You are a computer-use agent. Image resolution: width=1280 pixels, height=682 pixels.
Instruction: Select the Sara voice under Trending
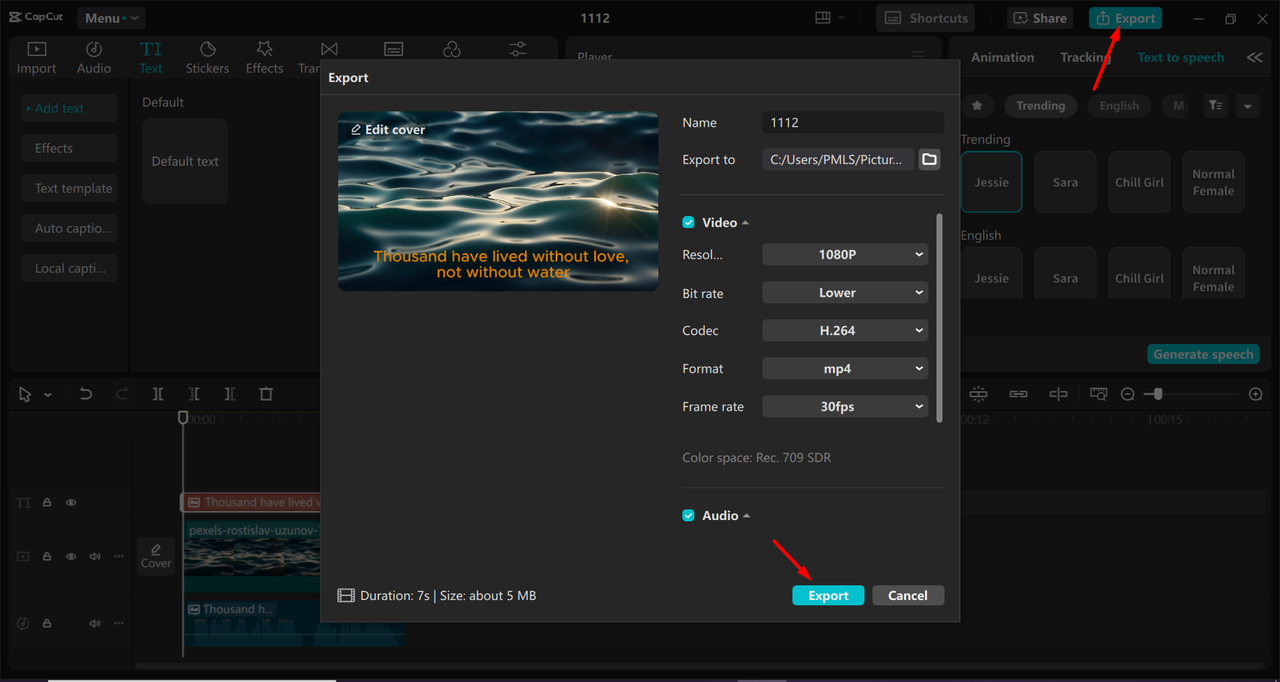pos(1065,182)
